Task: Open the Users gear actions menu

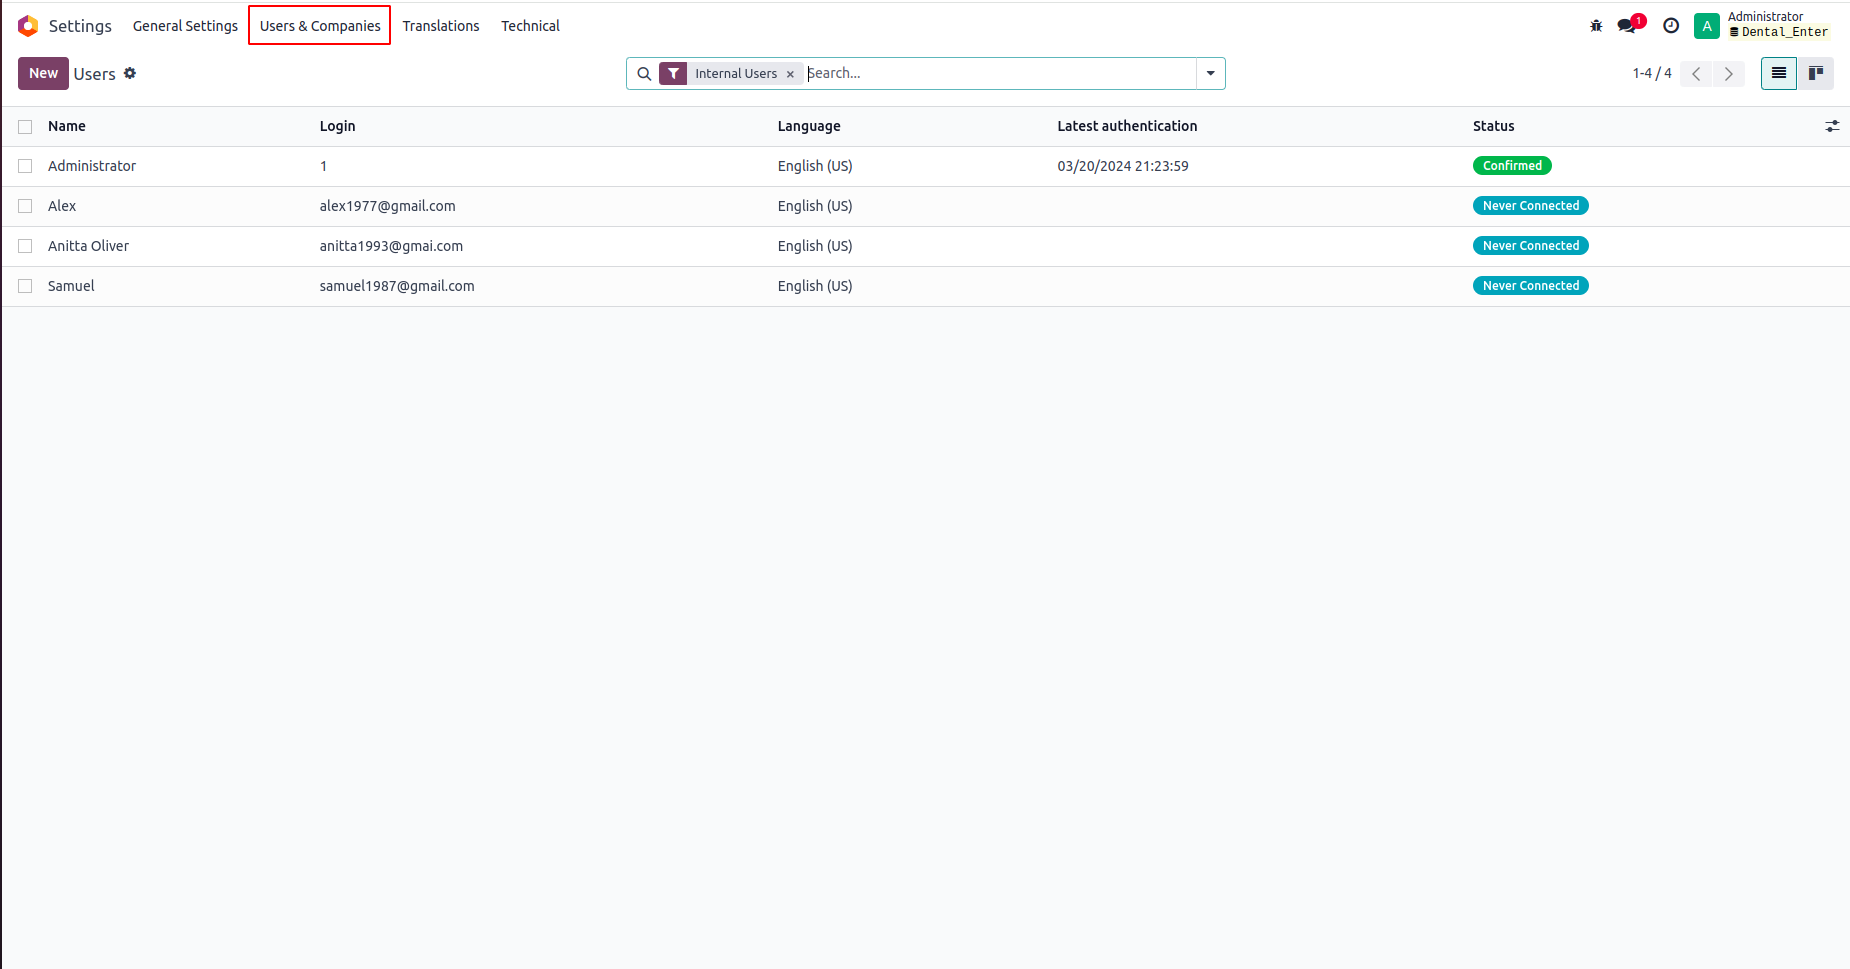Action: (x=130, y=73)
